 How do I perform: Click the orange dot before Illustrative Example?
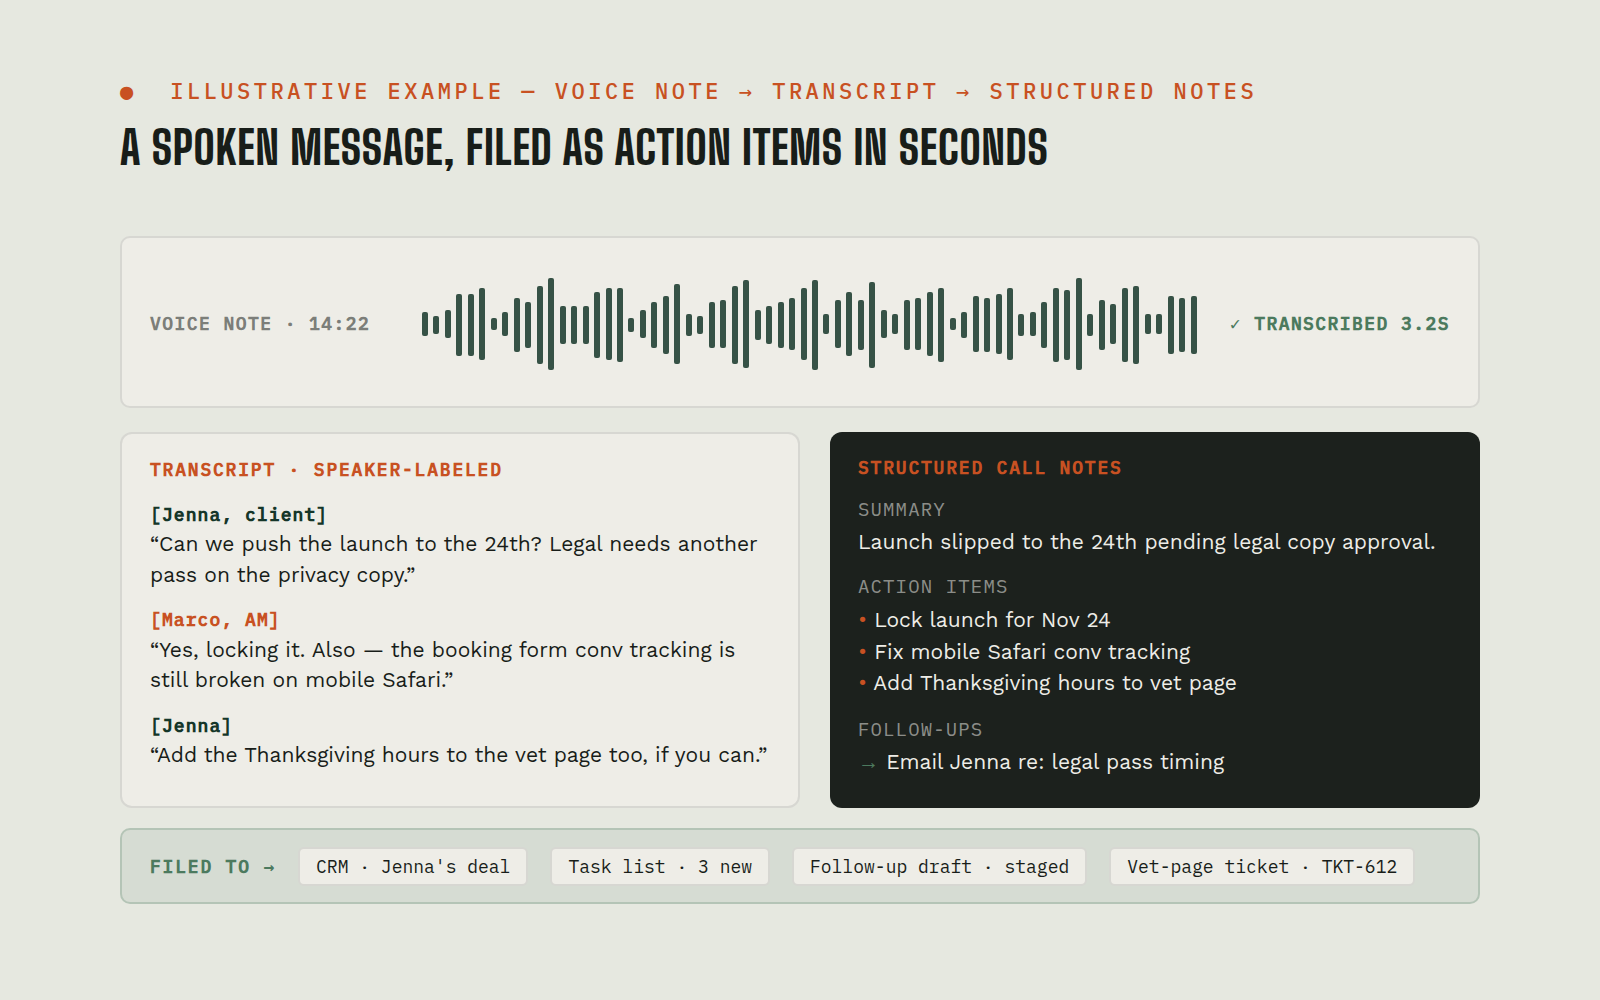coord(127,93)
